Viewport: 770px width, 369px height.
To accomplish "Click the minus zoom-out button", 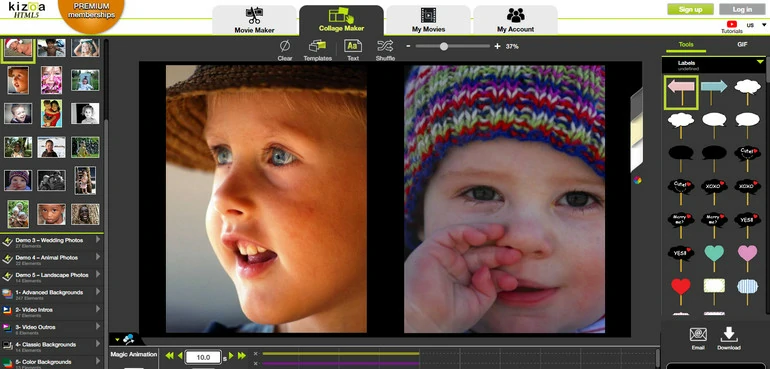I will (408, 46).
